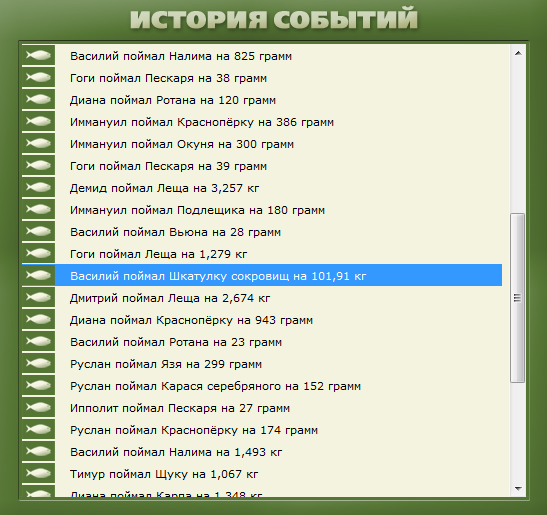Image resolution: width=547 pixels, height=515 pixels.
Task: Select row 'Ипполит поймал Пескаря на 27 грамм'
Action: click(262, 407)
